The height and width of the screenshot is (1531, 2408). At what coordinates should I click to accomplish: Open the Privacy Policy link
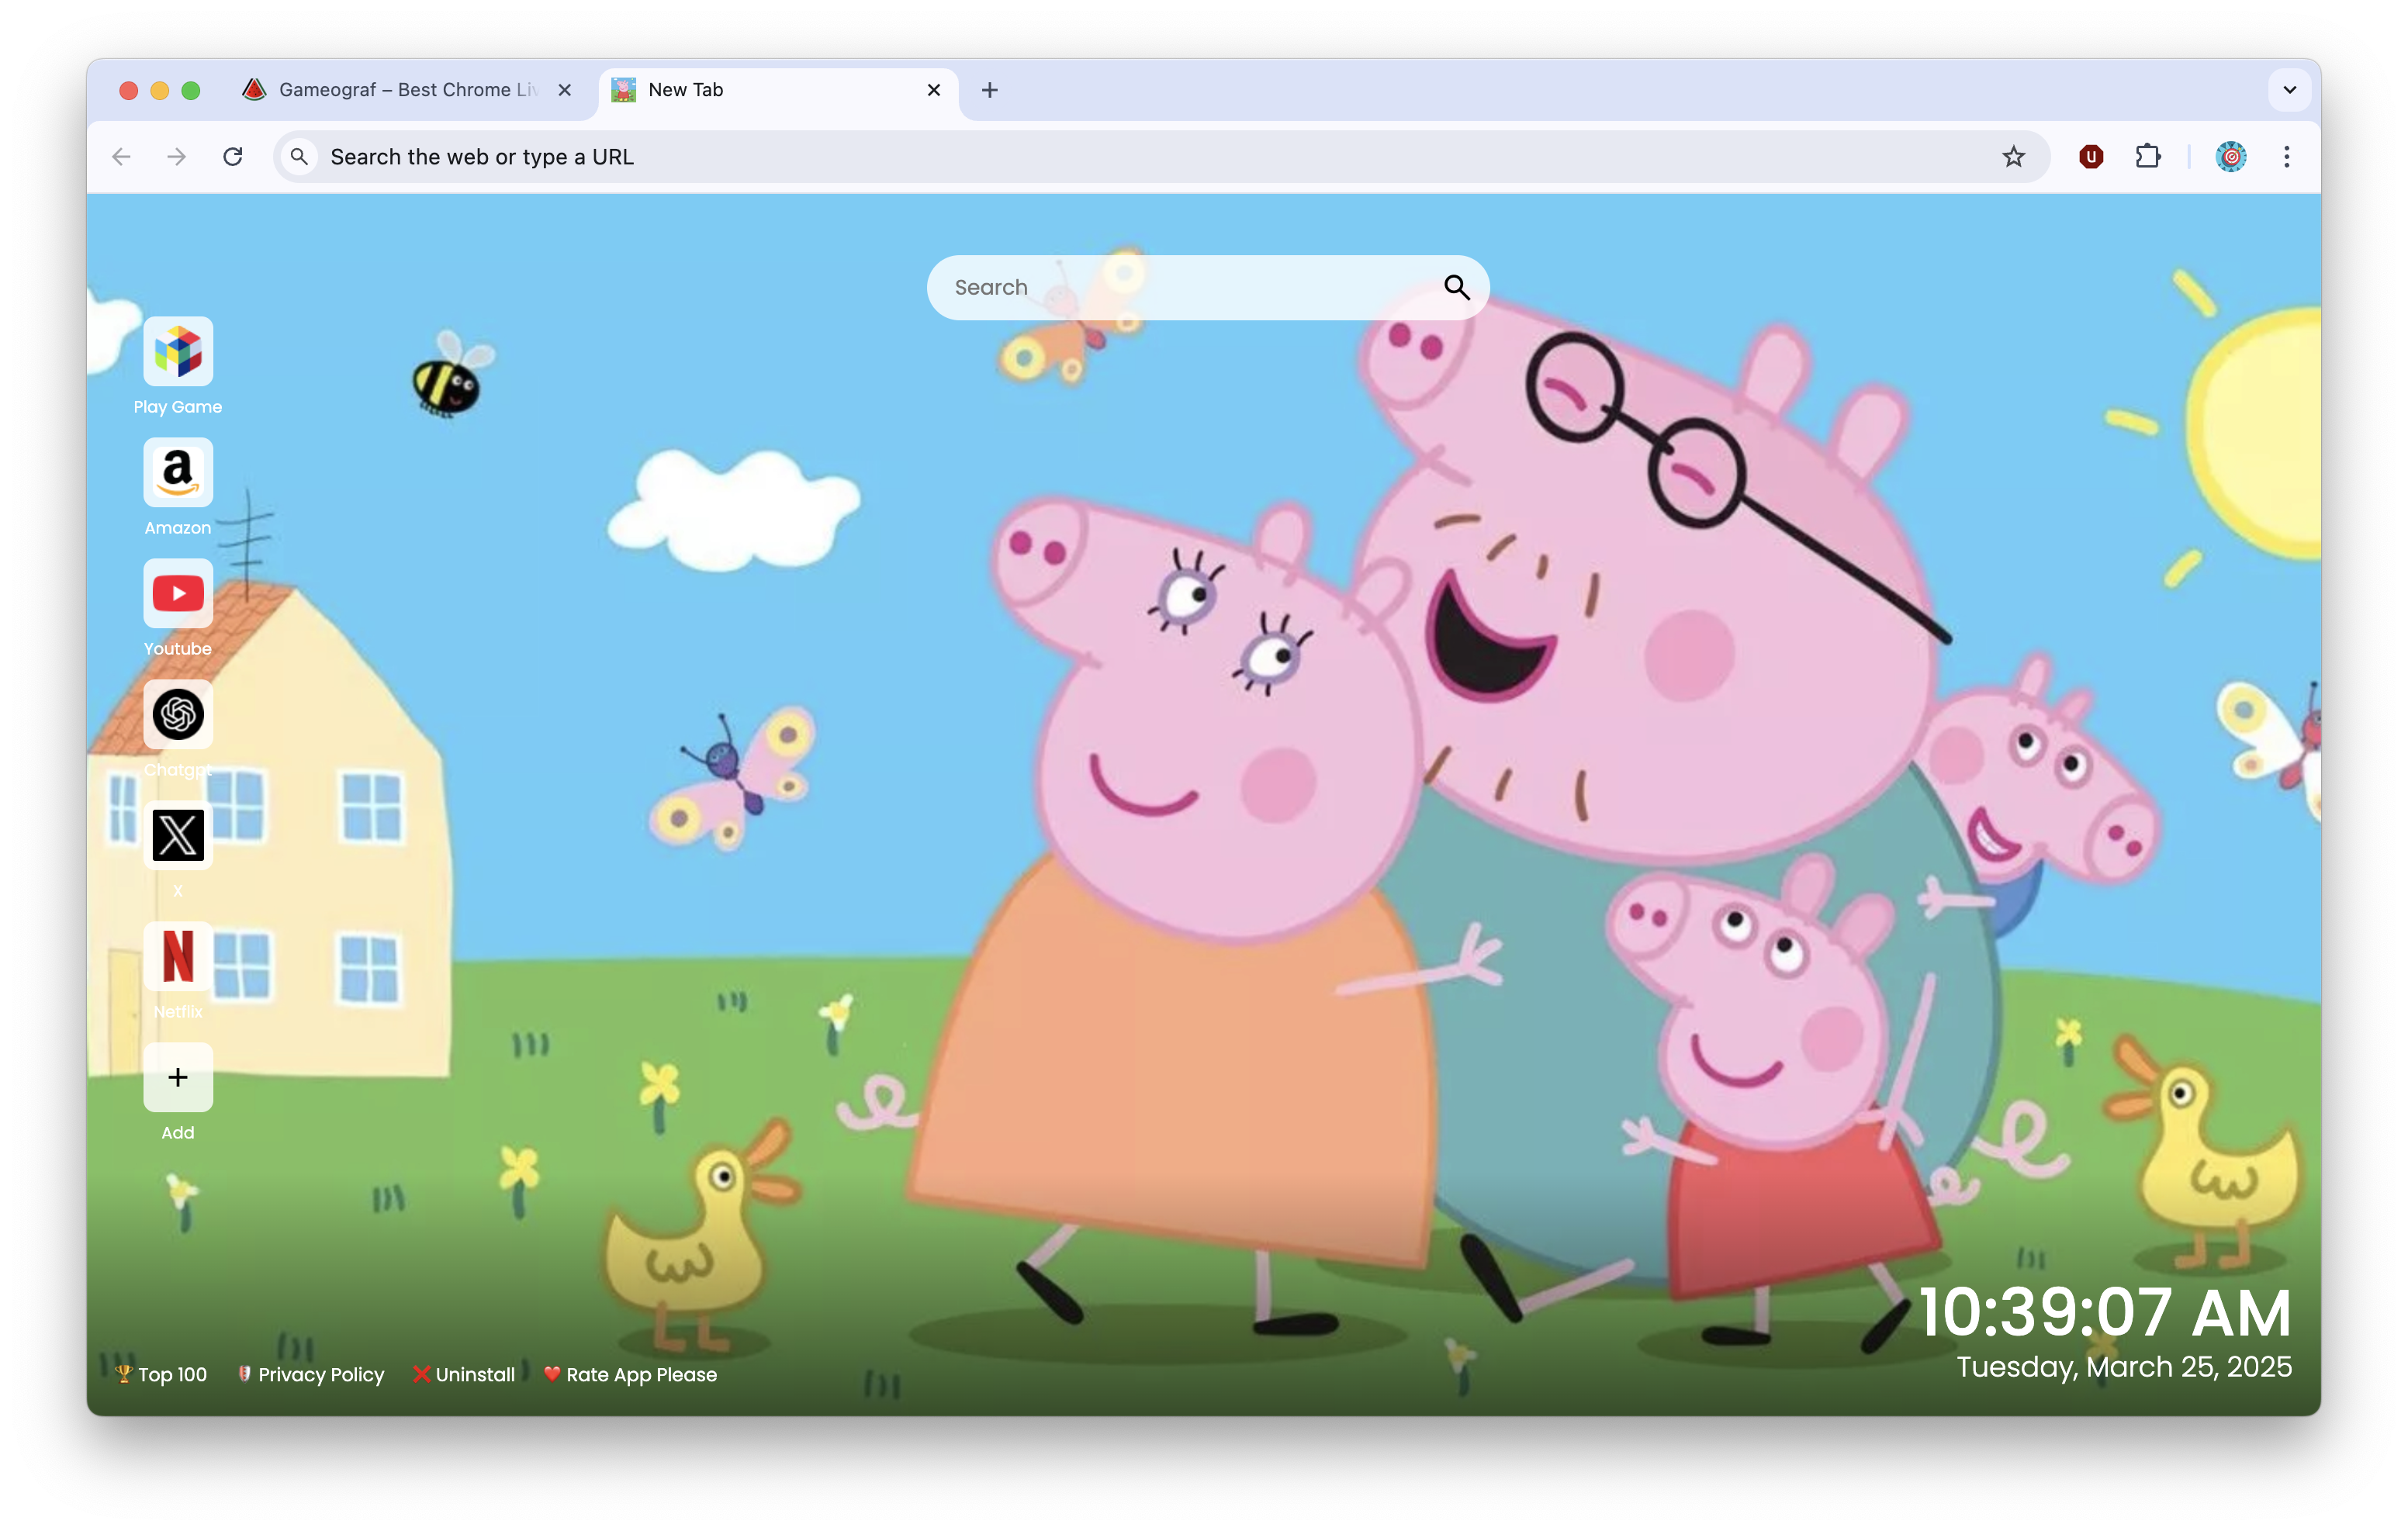pyautogui.click(x=311, y=1375)
